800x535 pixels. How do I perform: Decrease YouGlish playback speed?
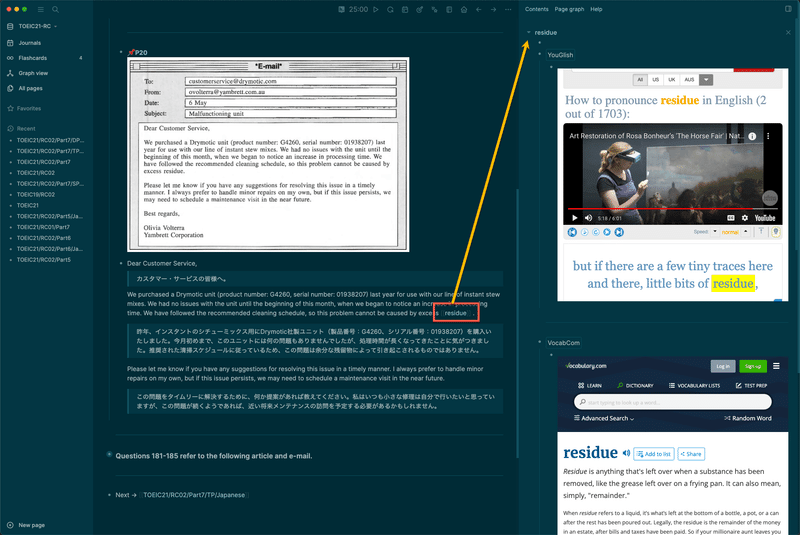[715, 232]
